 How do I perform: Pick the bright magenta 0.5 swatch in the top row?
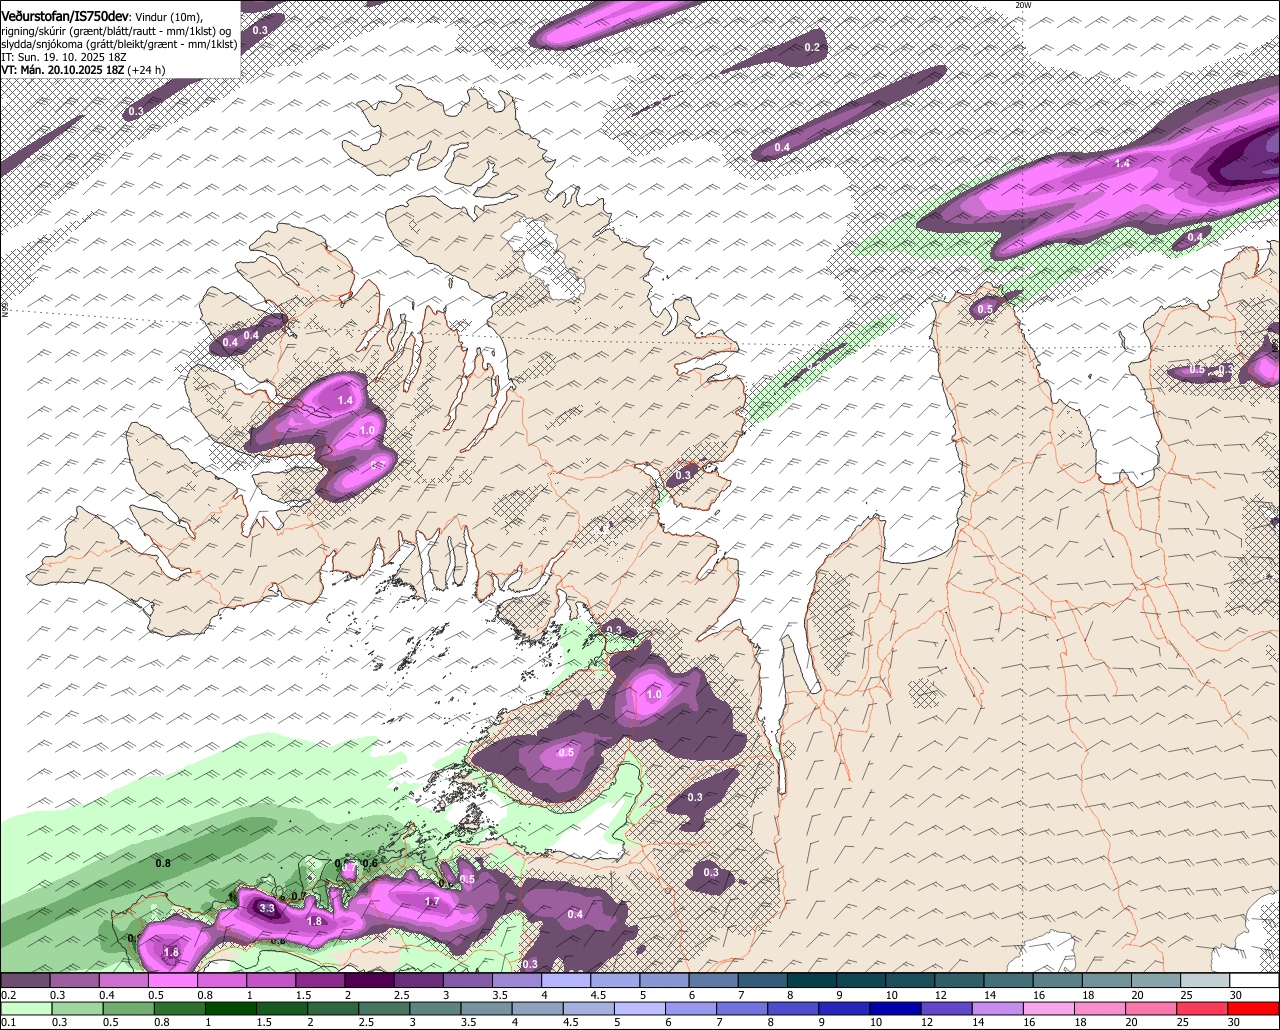coord(172,981)
